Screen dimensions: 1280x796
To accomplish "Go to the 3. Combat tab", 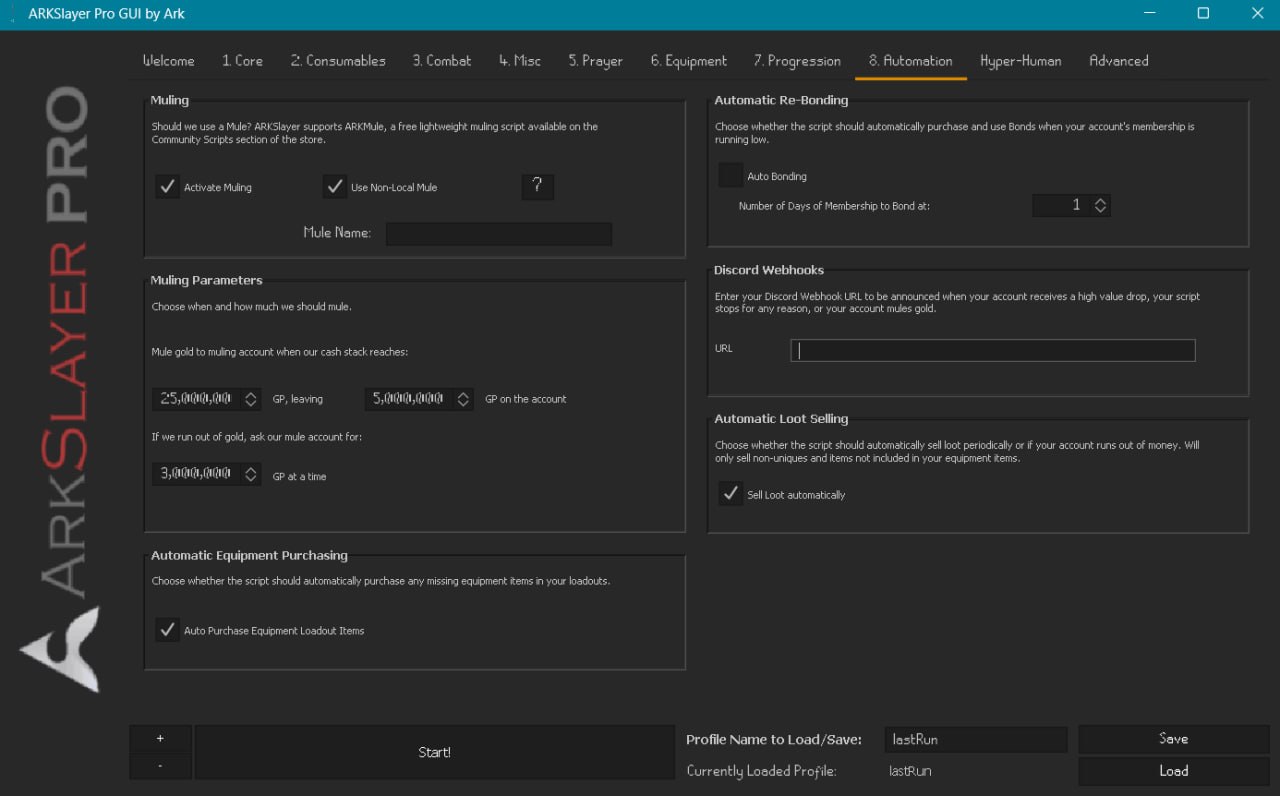I will [442, 61].
